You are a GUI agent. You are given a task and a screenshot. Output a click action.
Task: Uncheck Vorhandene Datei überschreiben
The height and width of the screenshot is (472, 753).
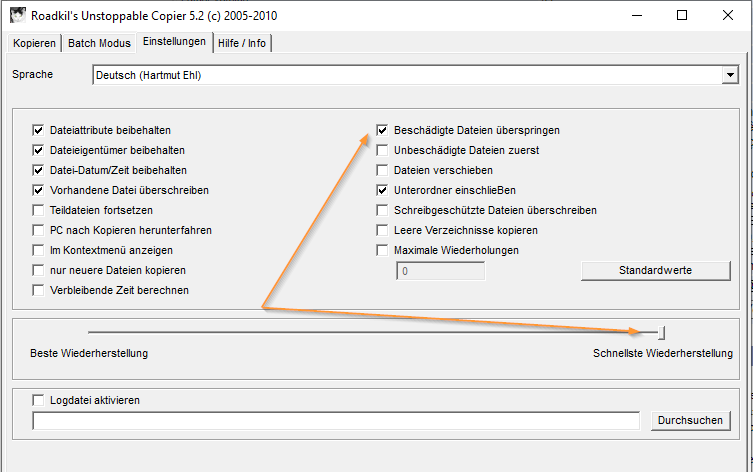coord(38,190)
